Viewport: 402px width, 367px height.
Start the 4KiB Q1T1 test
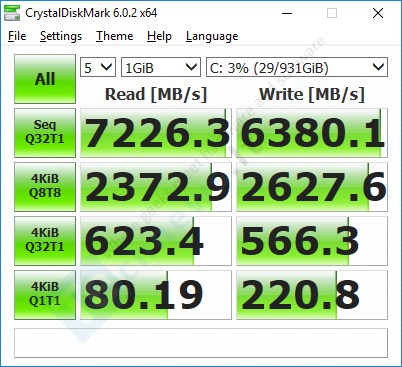[x=45, y=295]
